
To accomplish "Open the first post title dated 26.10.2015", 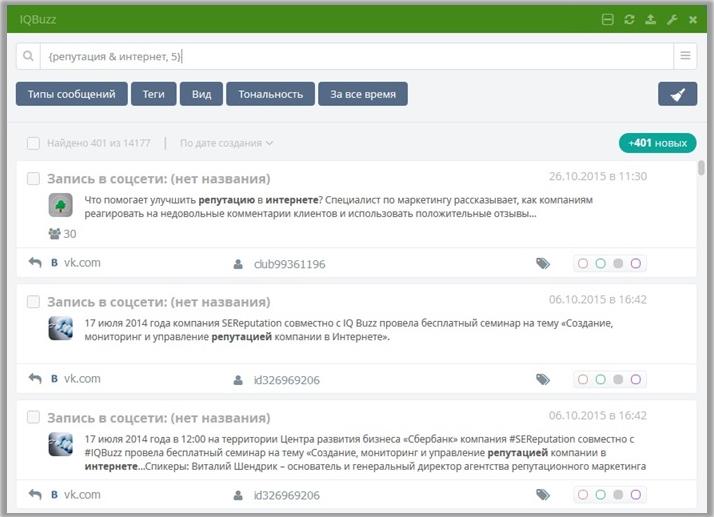I will click(158, 179).
